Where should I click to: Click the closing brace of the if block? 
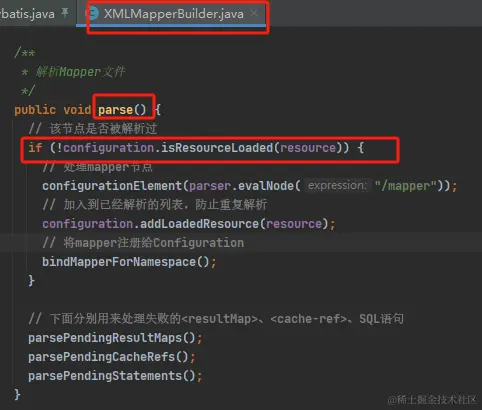(31, 281)
